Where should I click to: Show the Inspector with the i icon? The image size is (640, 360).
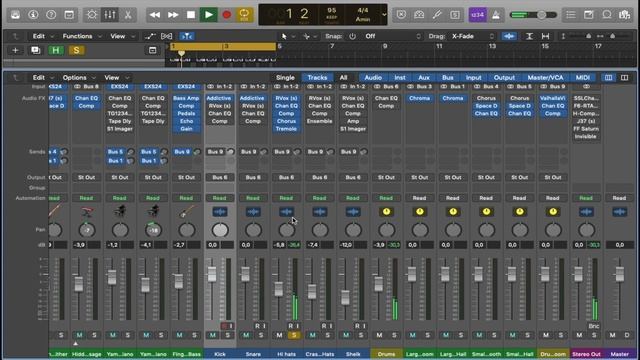click(x=33, y=15)
